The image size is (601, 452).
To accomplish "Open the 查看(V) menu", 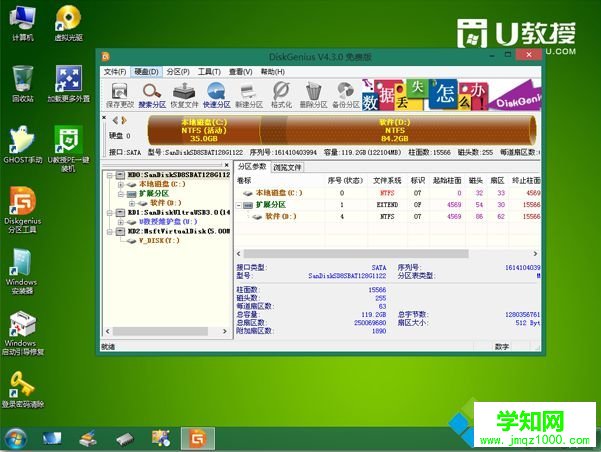I will [241, 72].
